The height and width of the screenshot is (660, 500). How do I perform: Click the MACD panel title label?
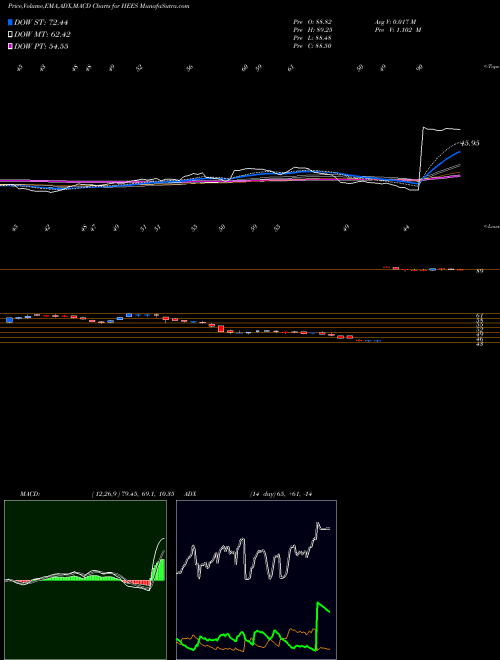point(30,494)
